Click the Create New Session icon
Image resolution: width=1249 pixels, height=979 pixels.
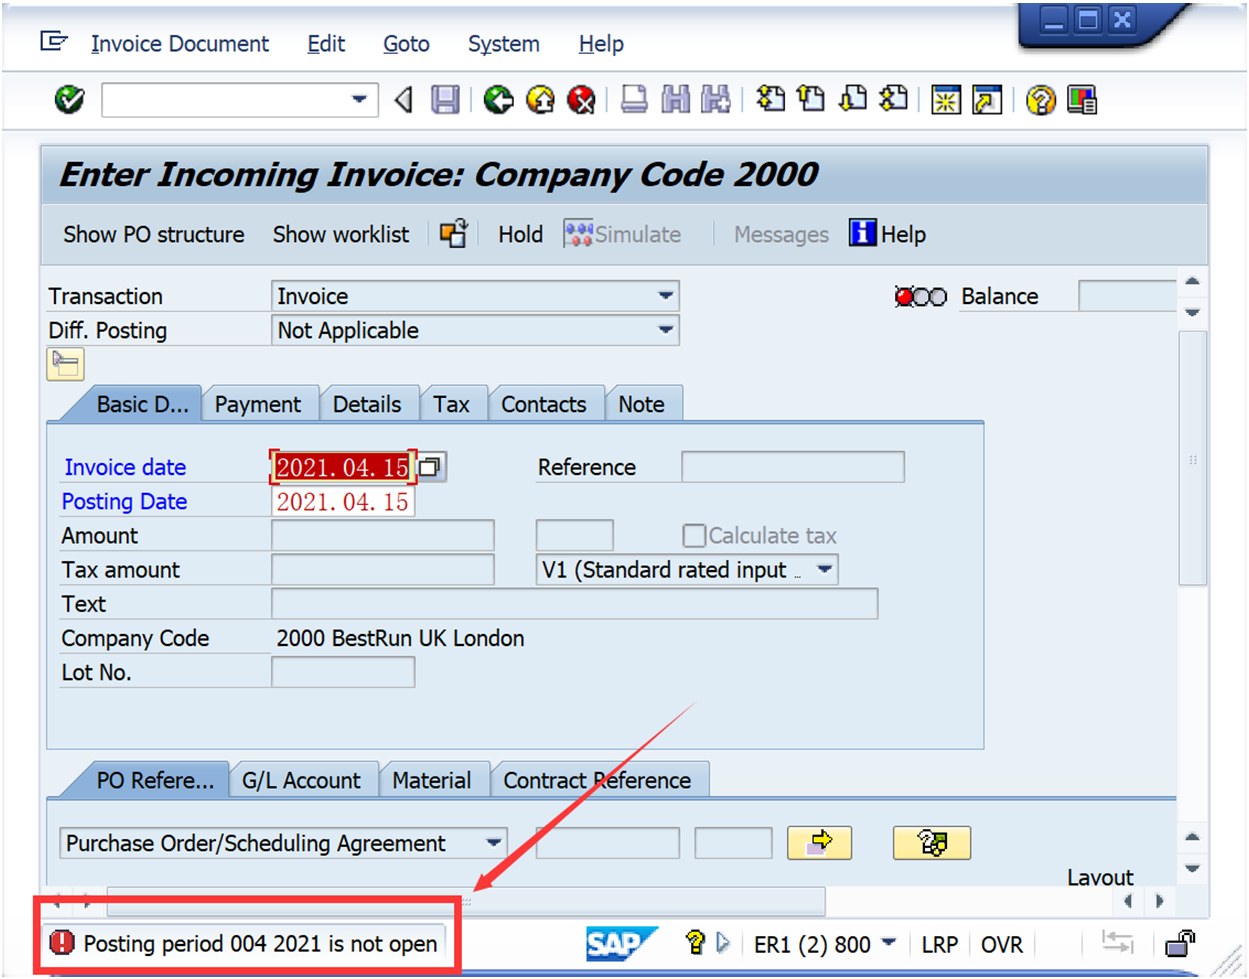[x=945, y=100]
